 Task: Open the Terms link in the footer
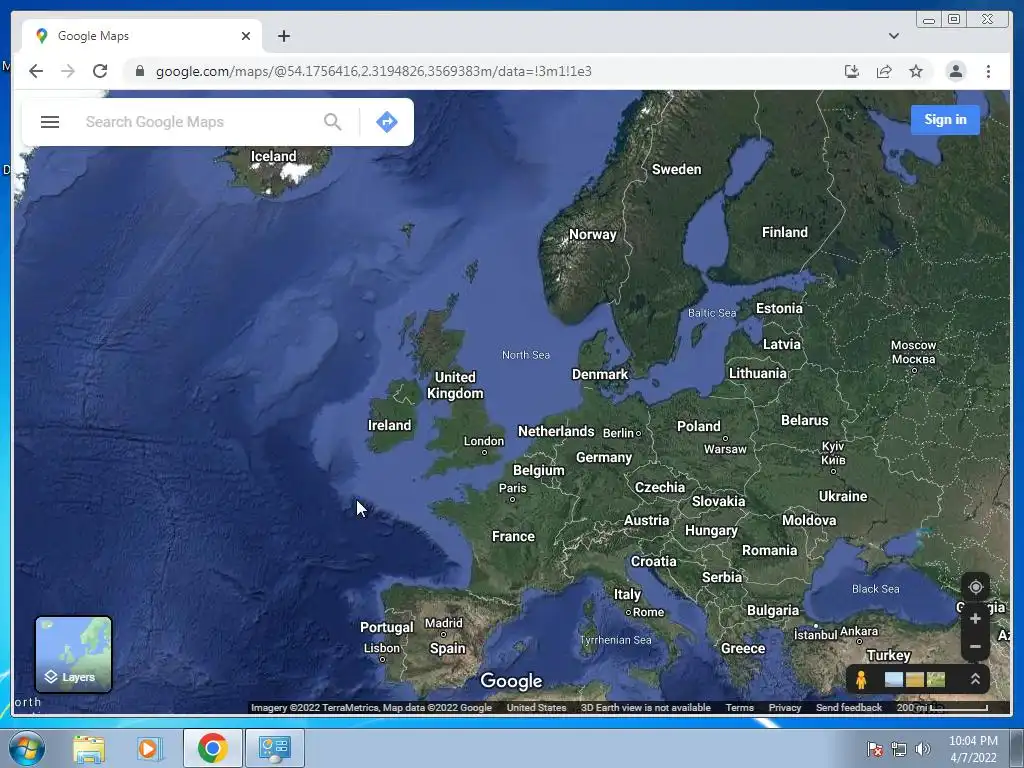739,707
